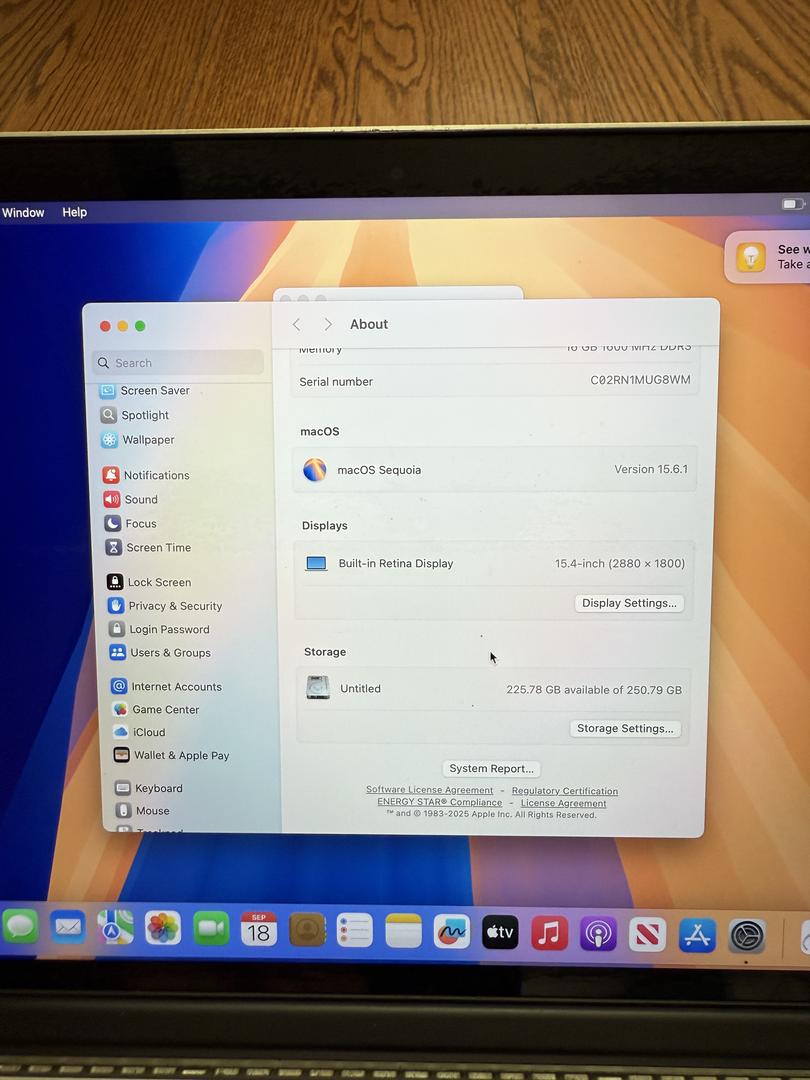Viewport: 810px width, 1080px height.
Task: Launch the Photos app from the Dock
Action: pyautogui.click(x=163, y=928)
